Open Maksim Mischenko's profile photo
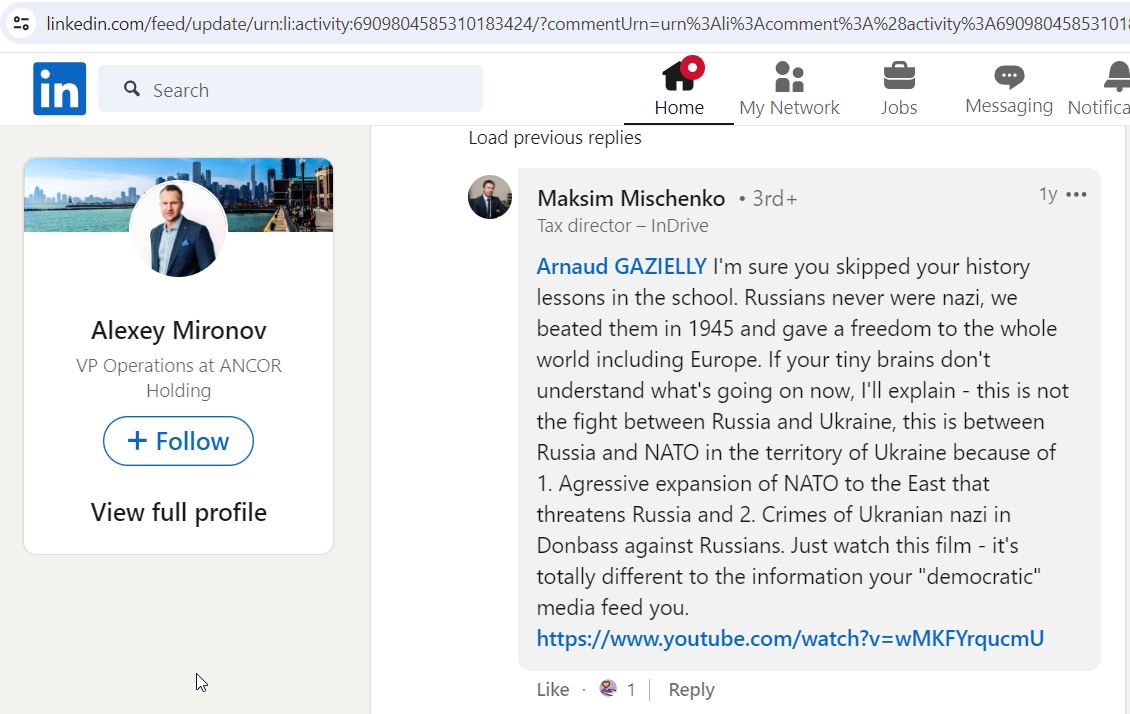Screen dimensions: 1130x714 click(x=490, y=197)
